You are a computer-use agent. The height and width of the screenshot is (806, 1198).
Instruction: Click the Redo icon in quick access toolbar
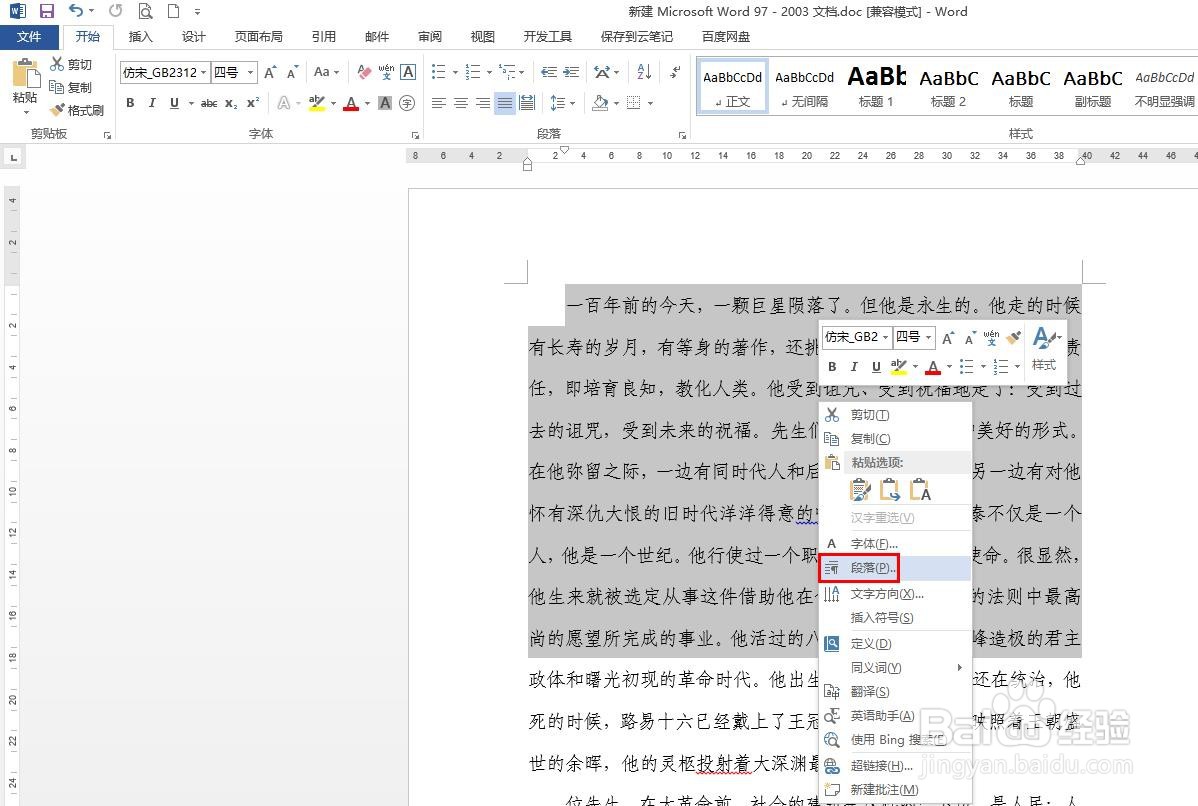pos(115,11)
